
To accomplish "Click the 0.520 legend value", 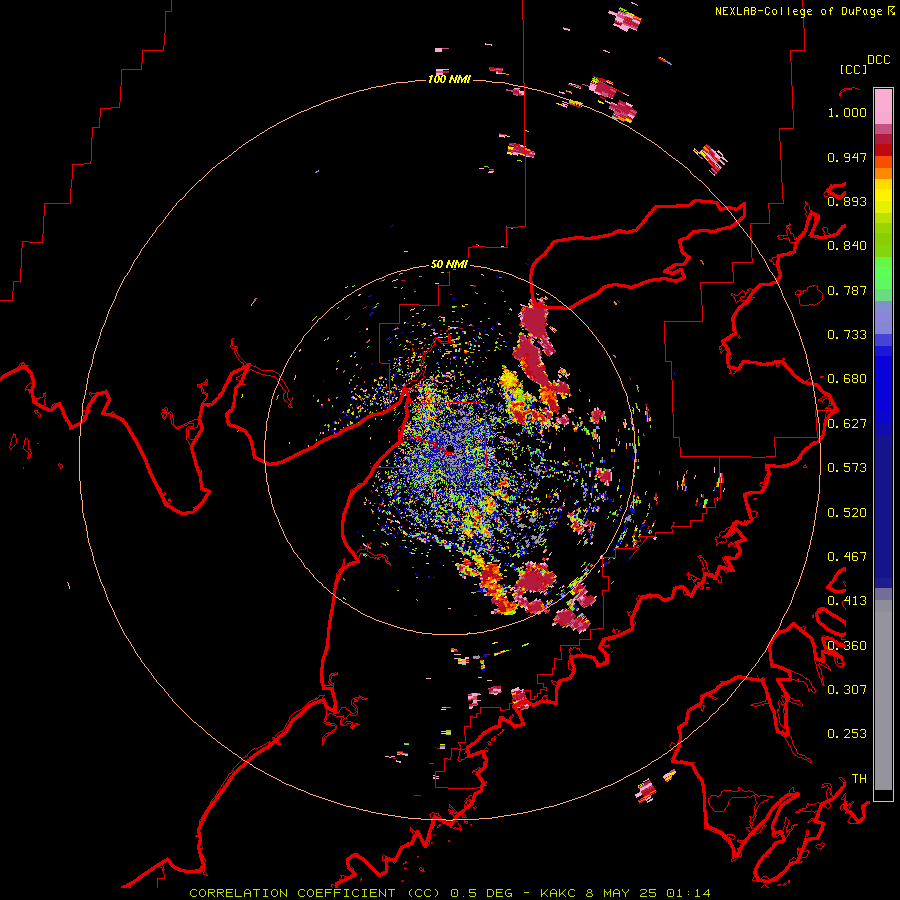I will [847, 513].
